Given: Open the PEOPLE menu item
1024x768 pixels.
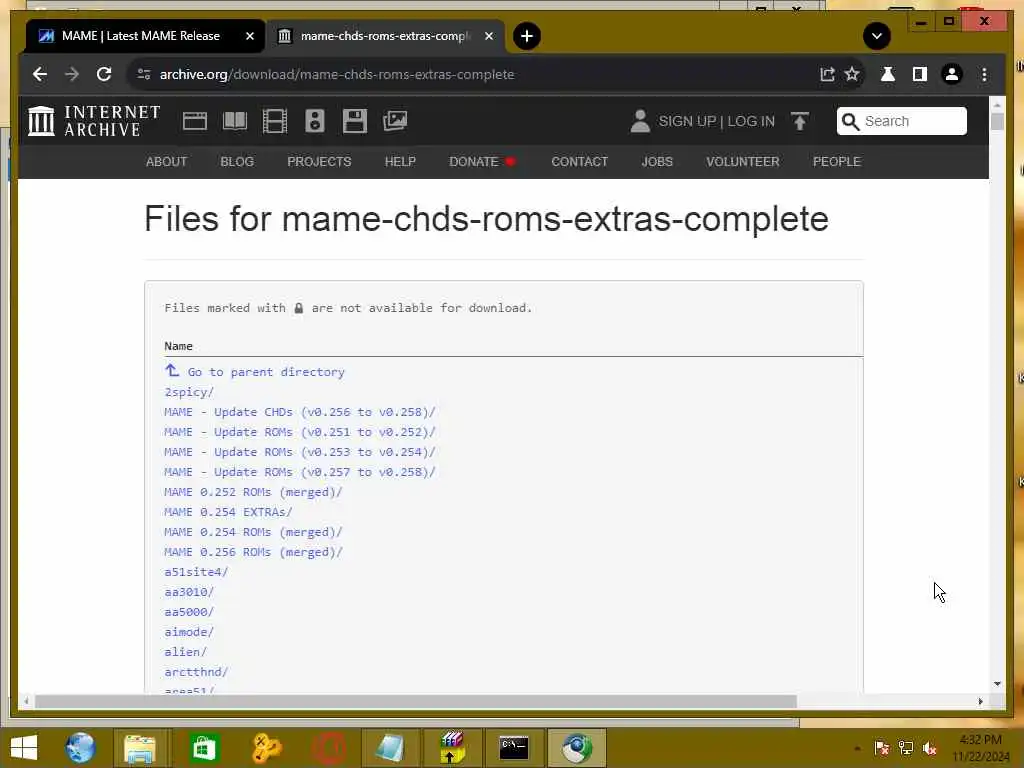Looking at the screenshot, I should [x=837, y=161].
